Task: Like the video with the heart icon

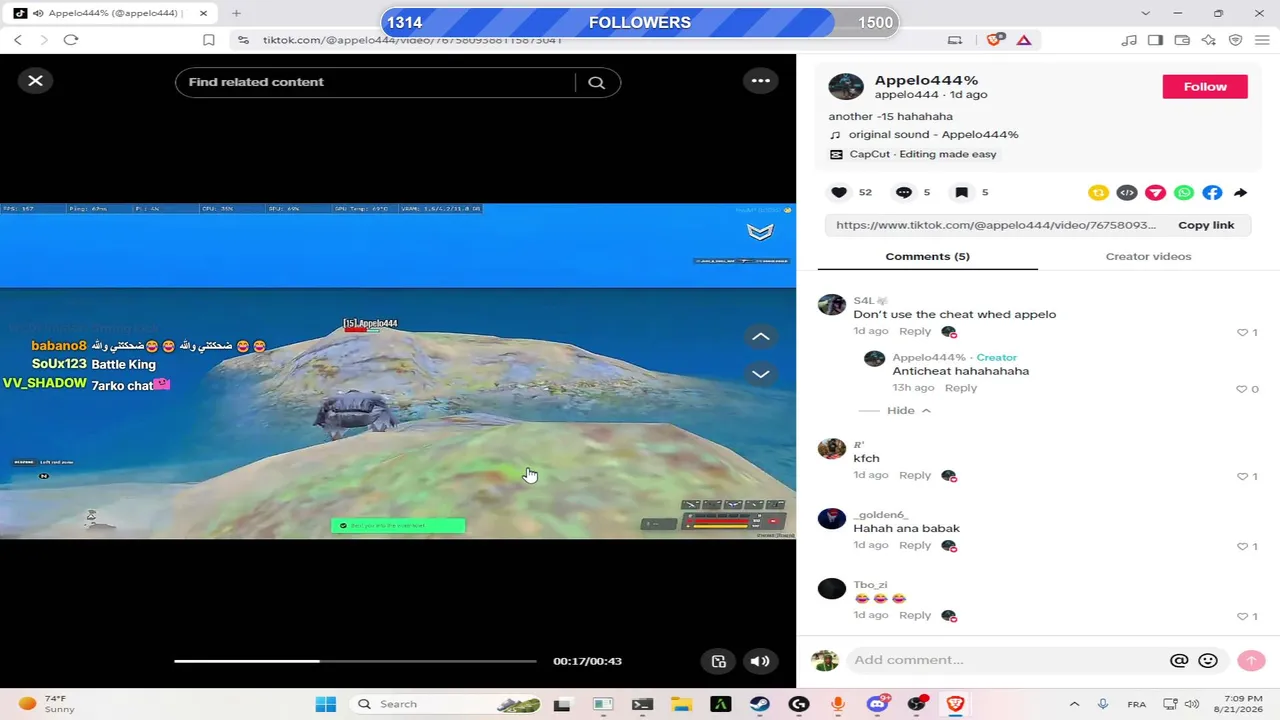Action: coord(839,192)
